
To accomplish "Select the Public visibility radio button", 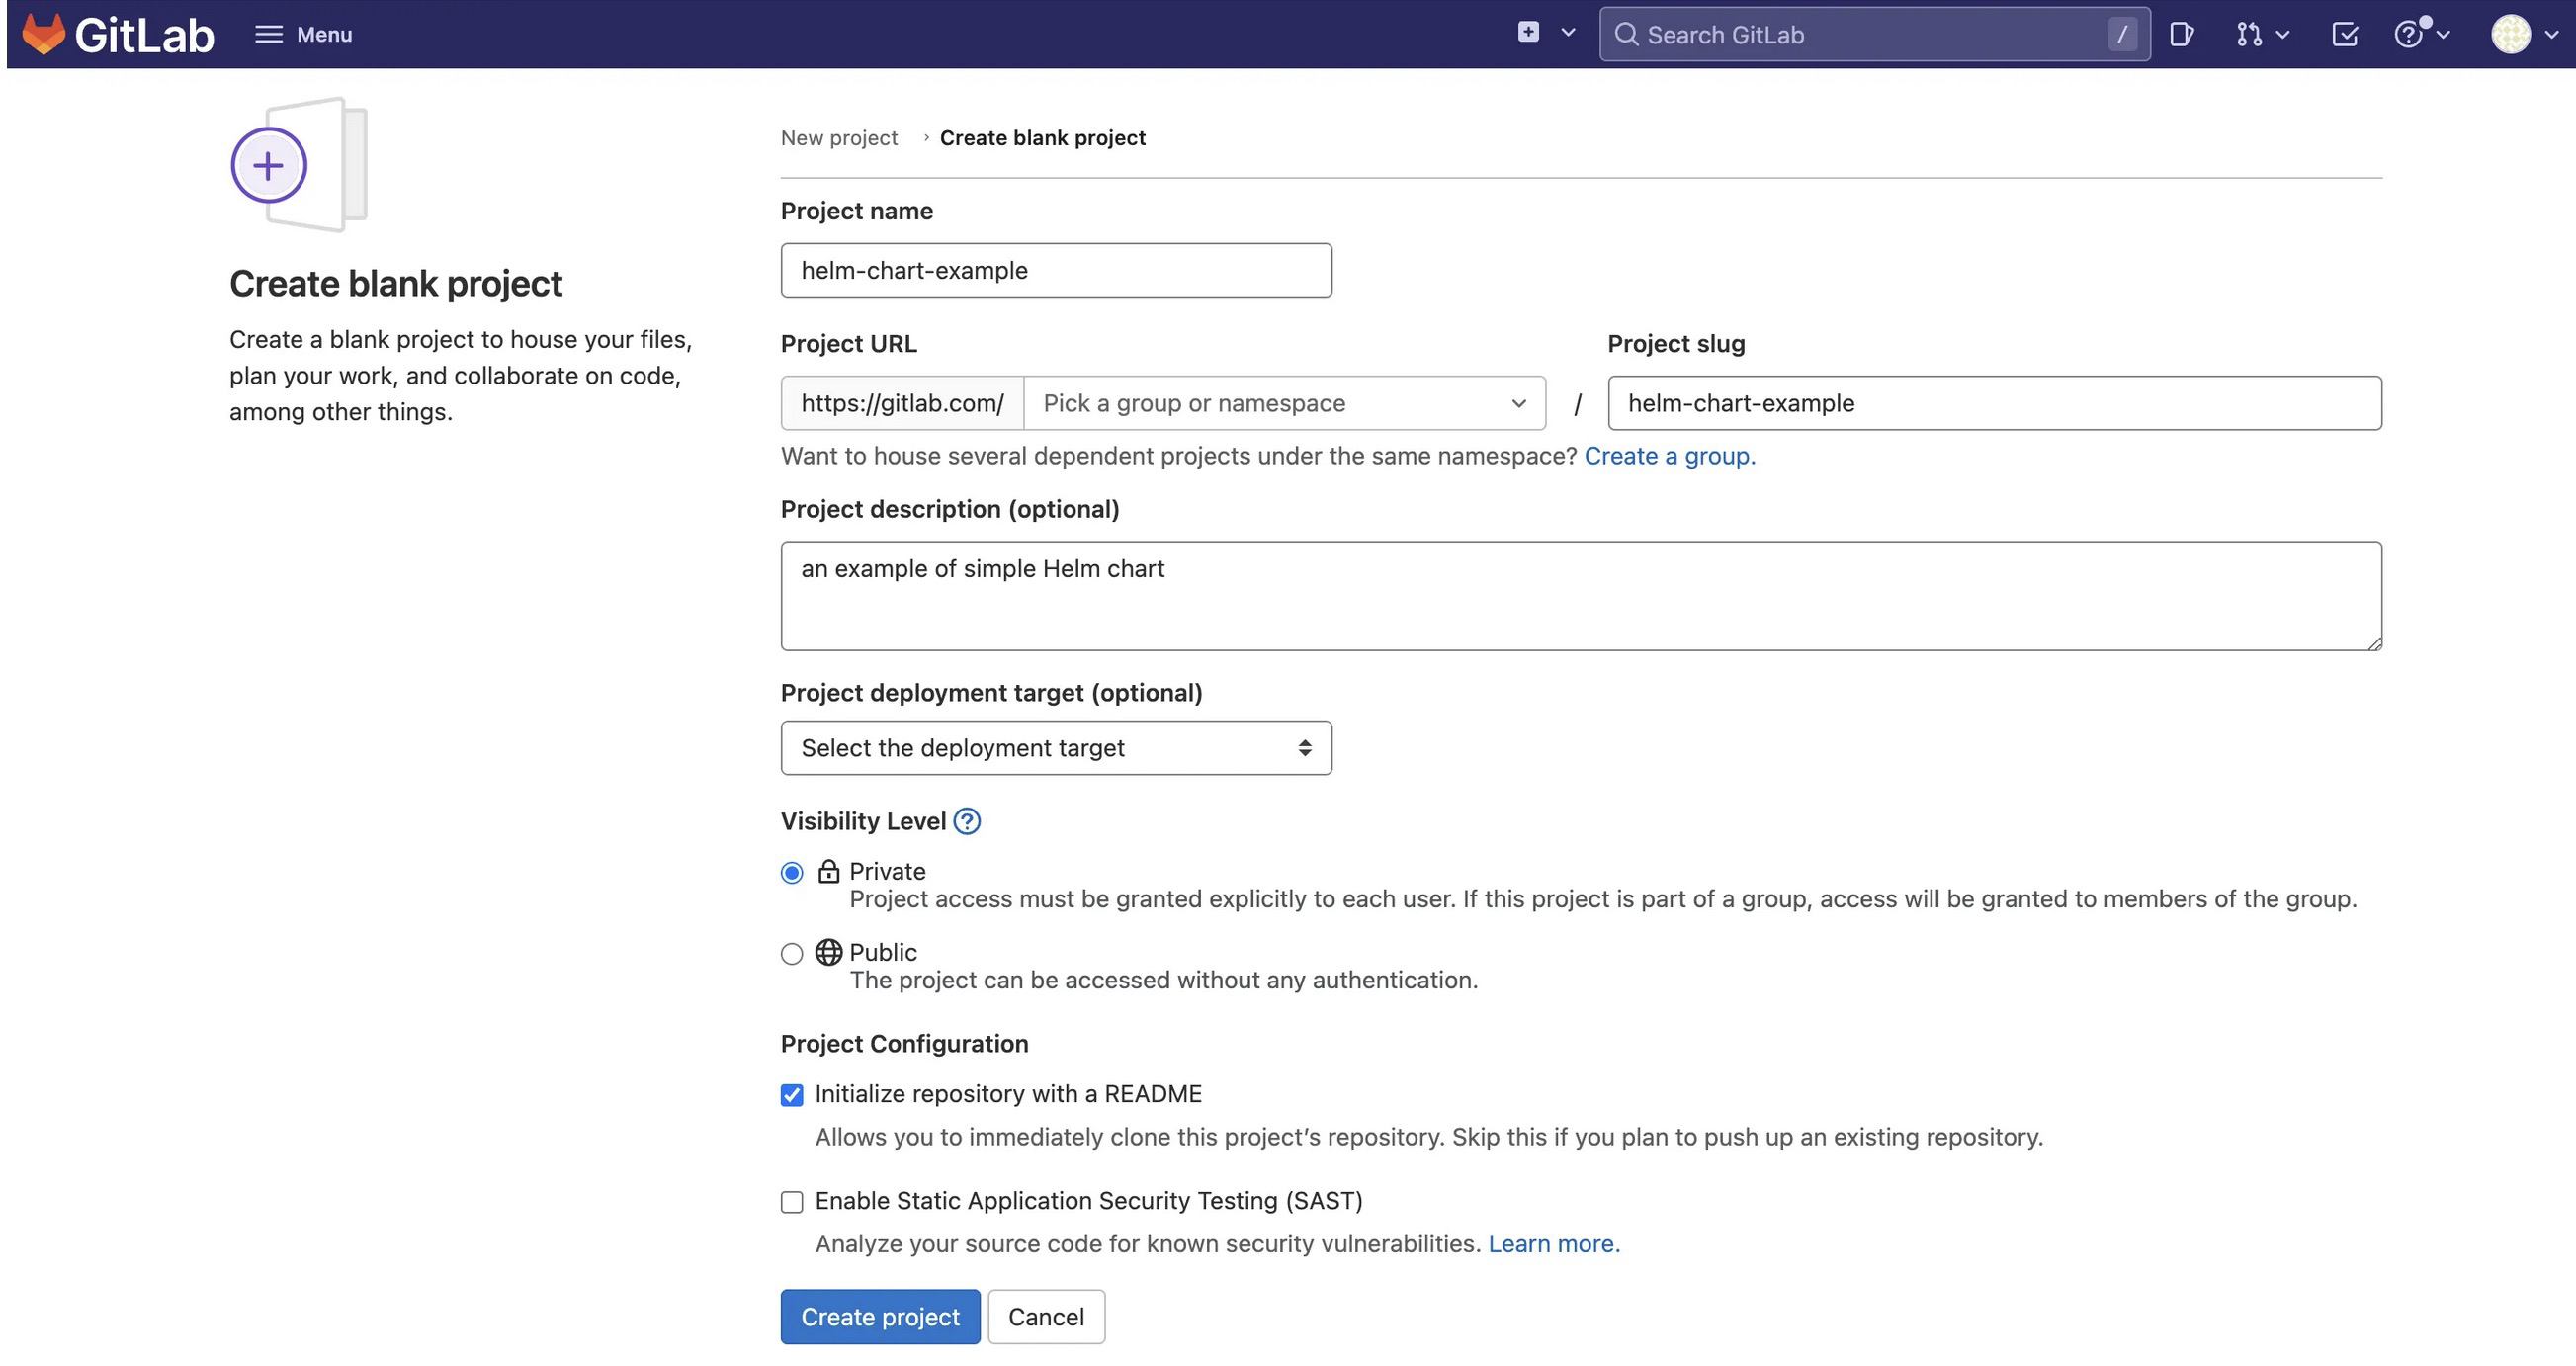I will point(792,954).
